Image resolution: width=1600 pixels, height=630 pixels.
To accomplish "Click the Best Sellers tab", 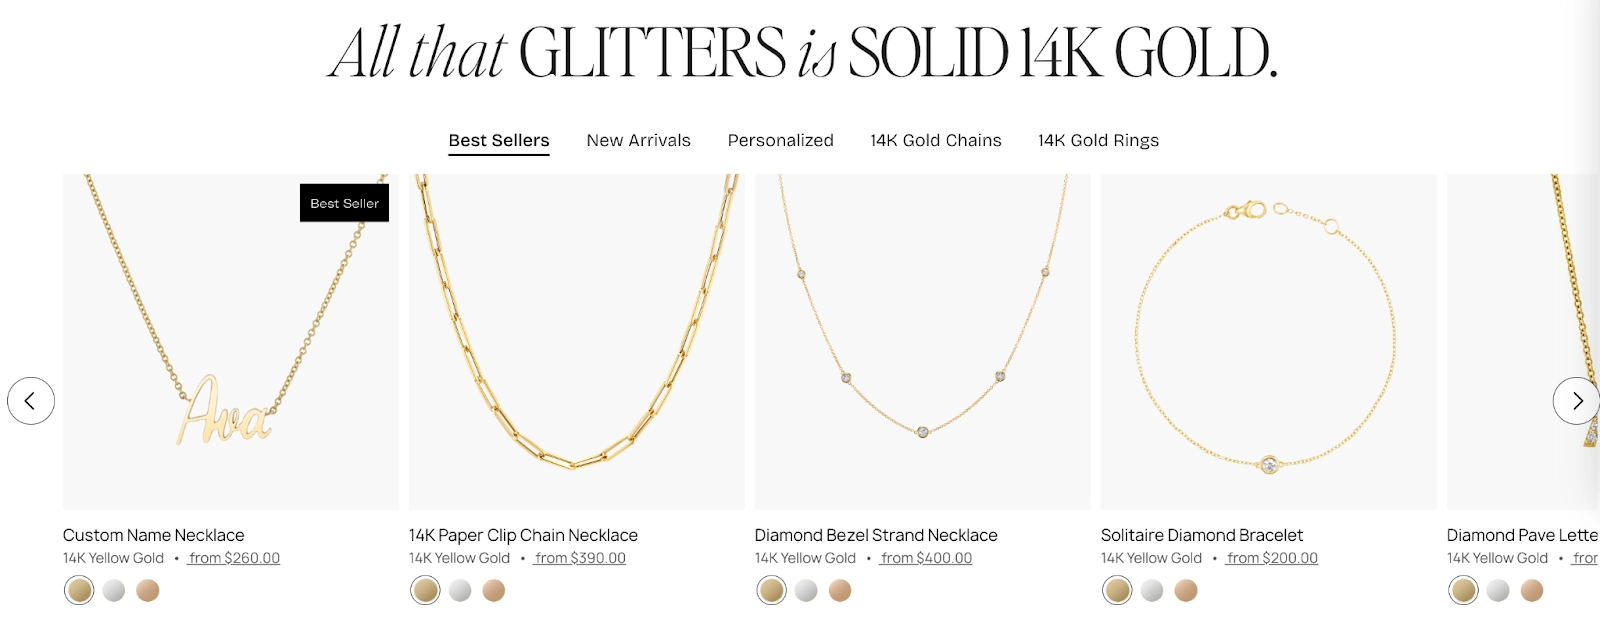I will click(499, 140).
